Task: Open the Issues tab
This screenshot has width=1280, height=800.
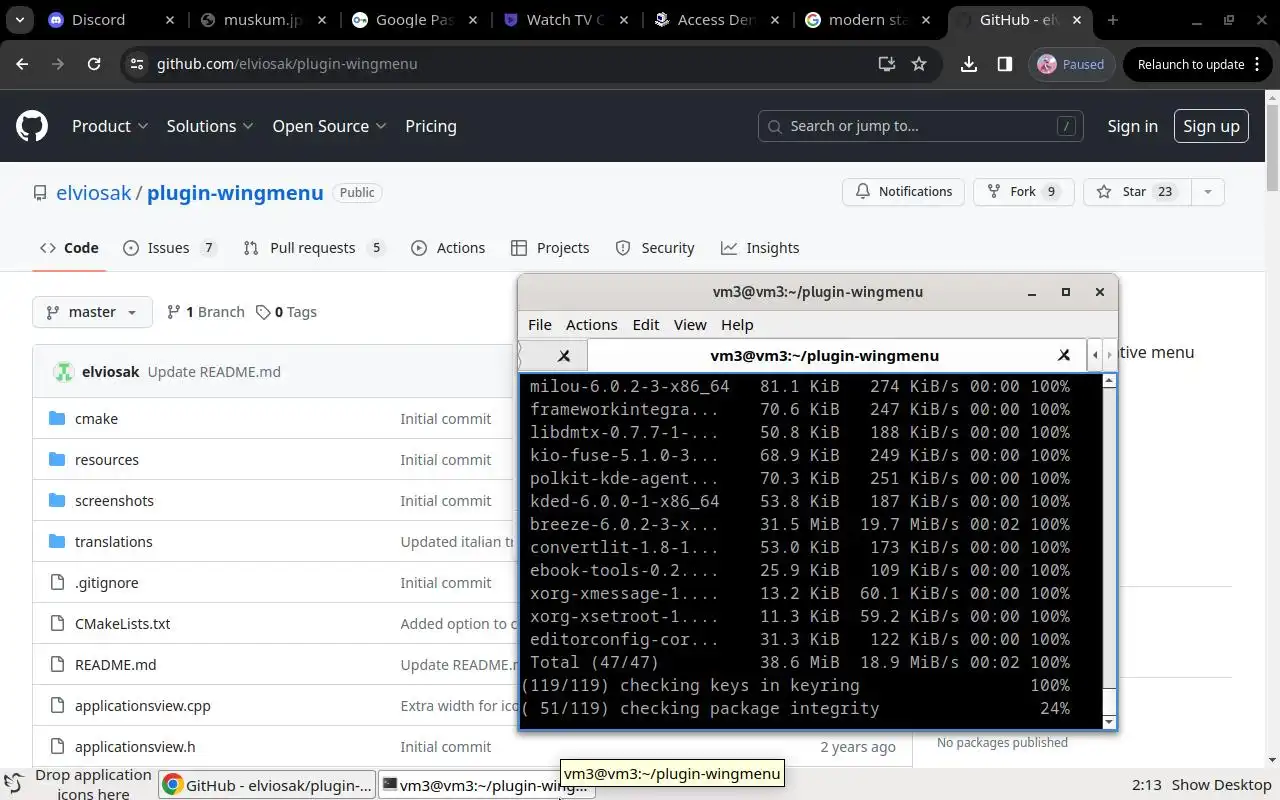Action: (x=170, y=248)
